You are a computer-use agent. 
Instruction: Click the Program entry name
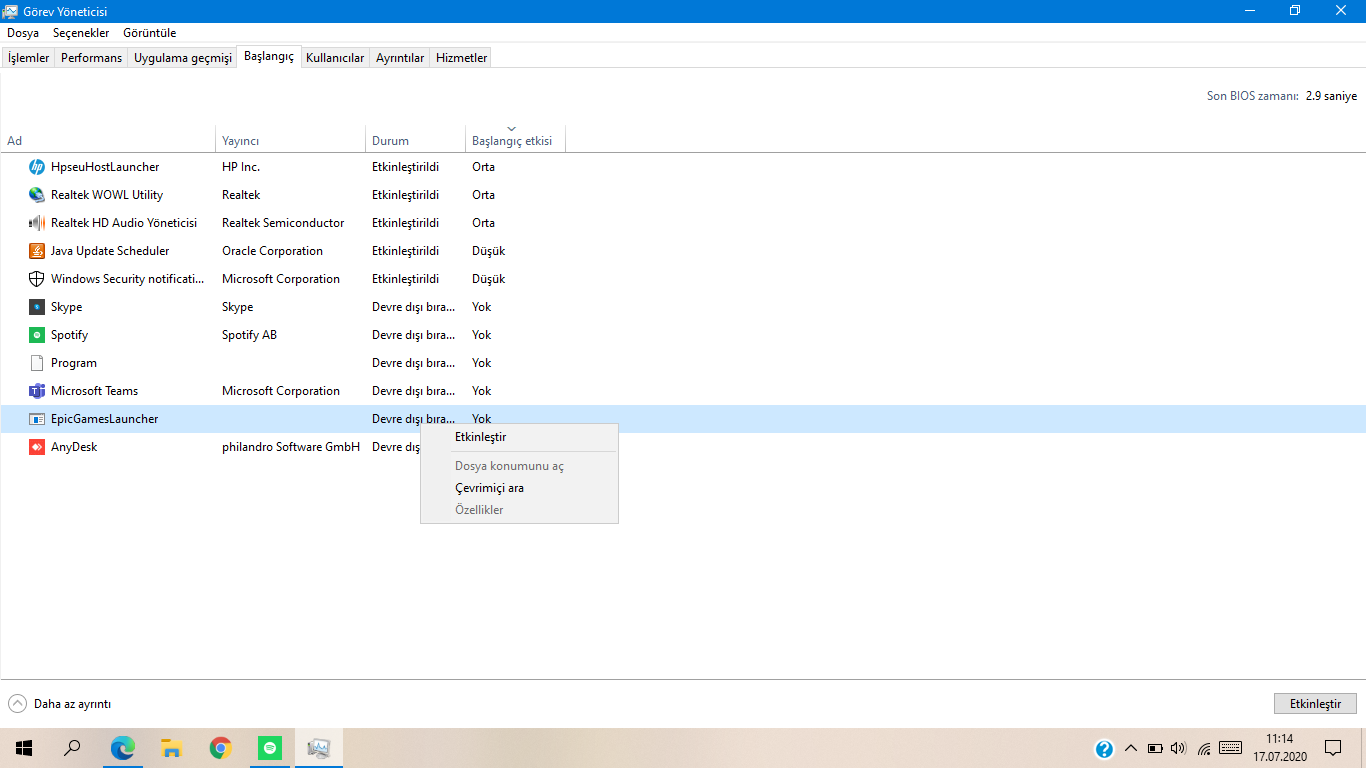(74, 363)
